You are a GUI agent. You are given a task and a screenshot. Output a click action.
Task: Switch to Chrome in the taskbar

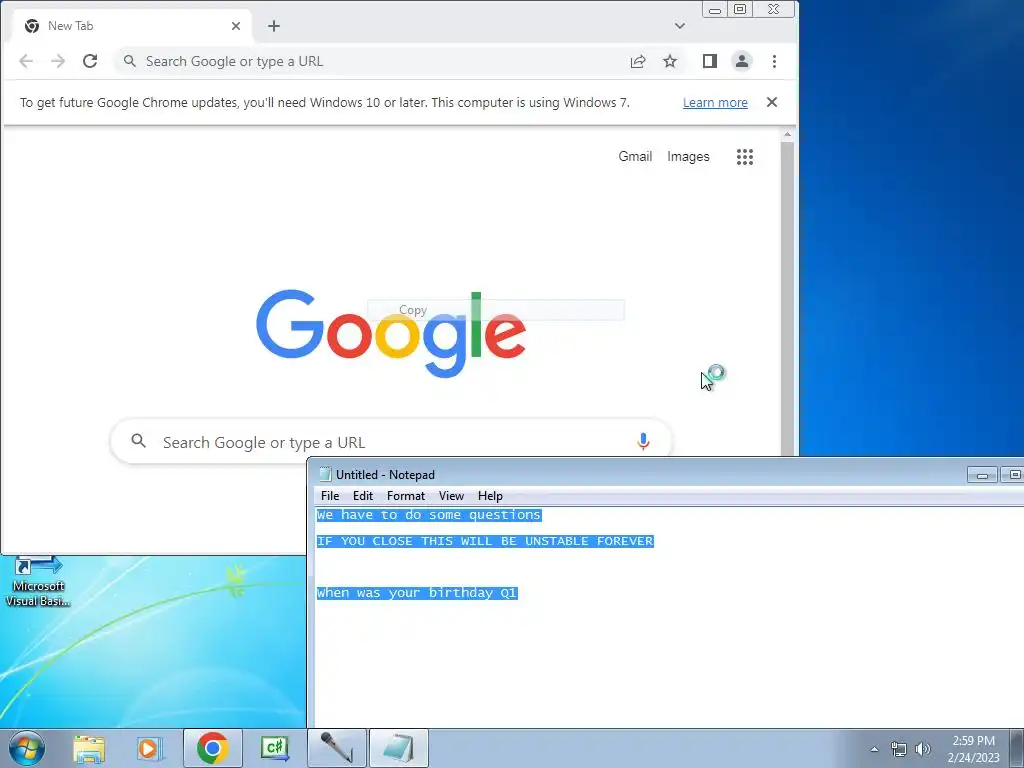[x=213, y=748]
